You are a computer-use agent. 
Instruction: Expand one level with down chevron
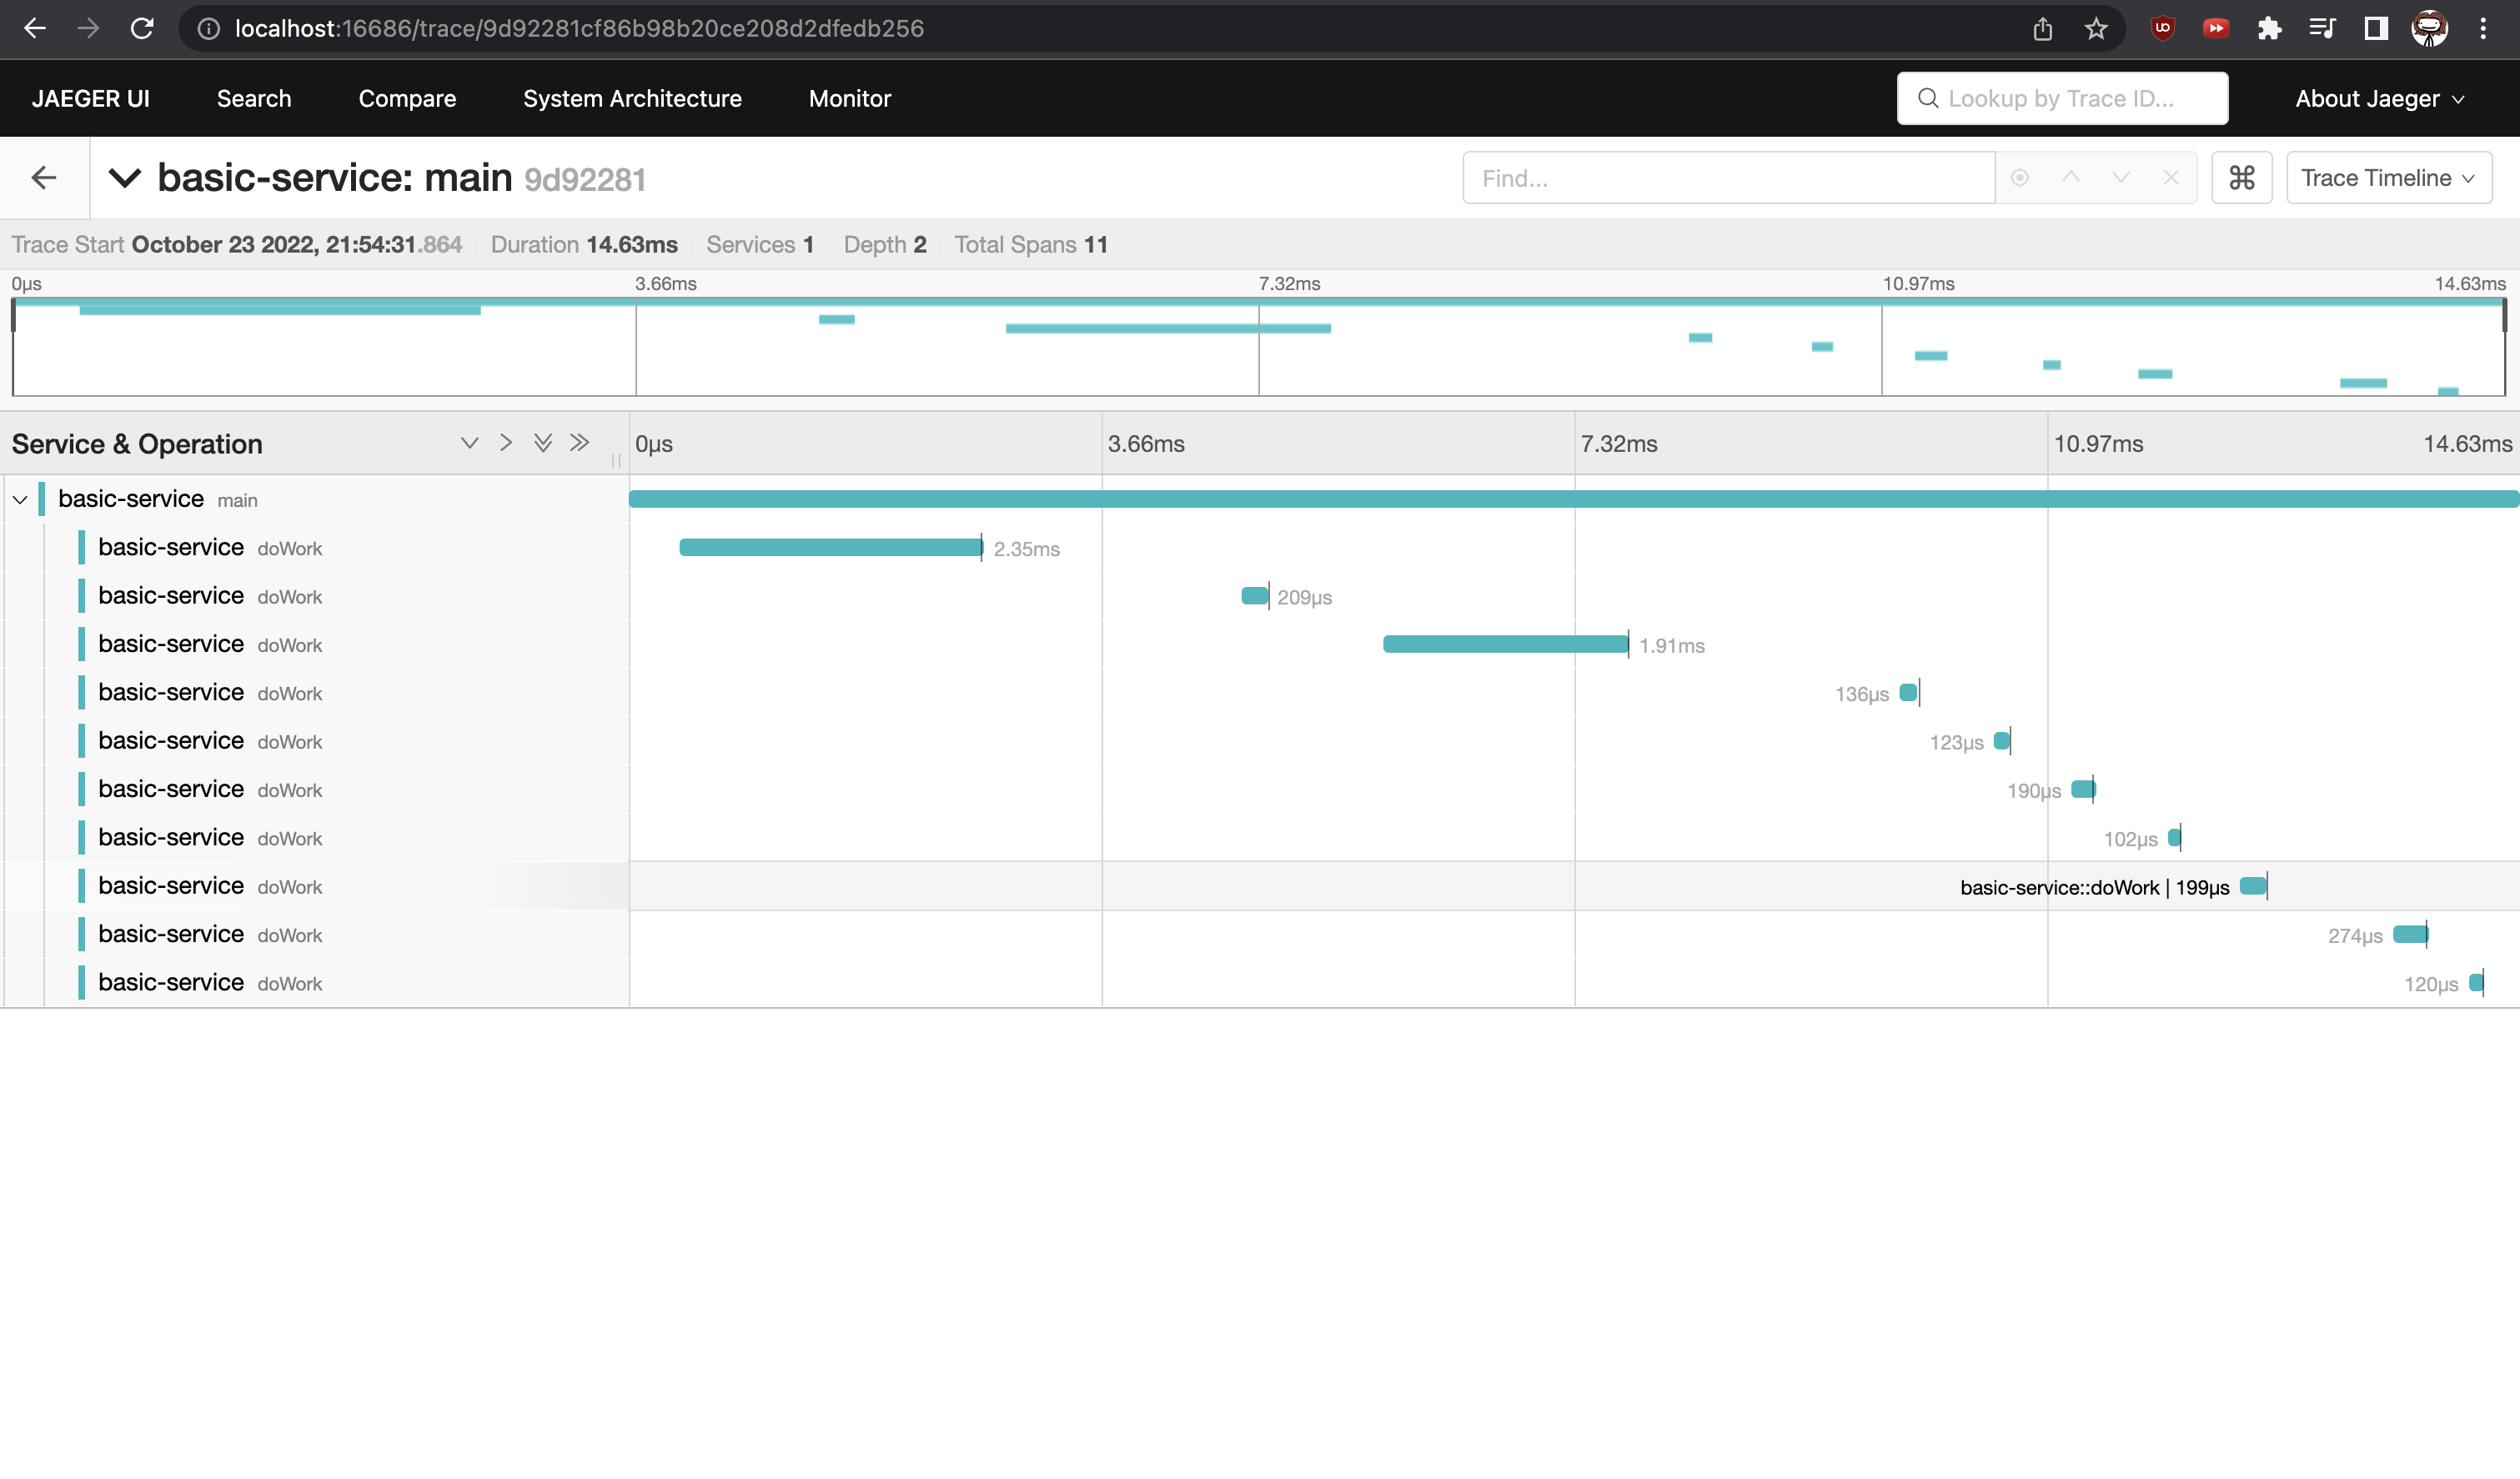(x=469, y=443)
